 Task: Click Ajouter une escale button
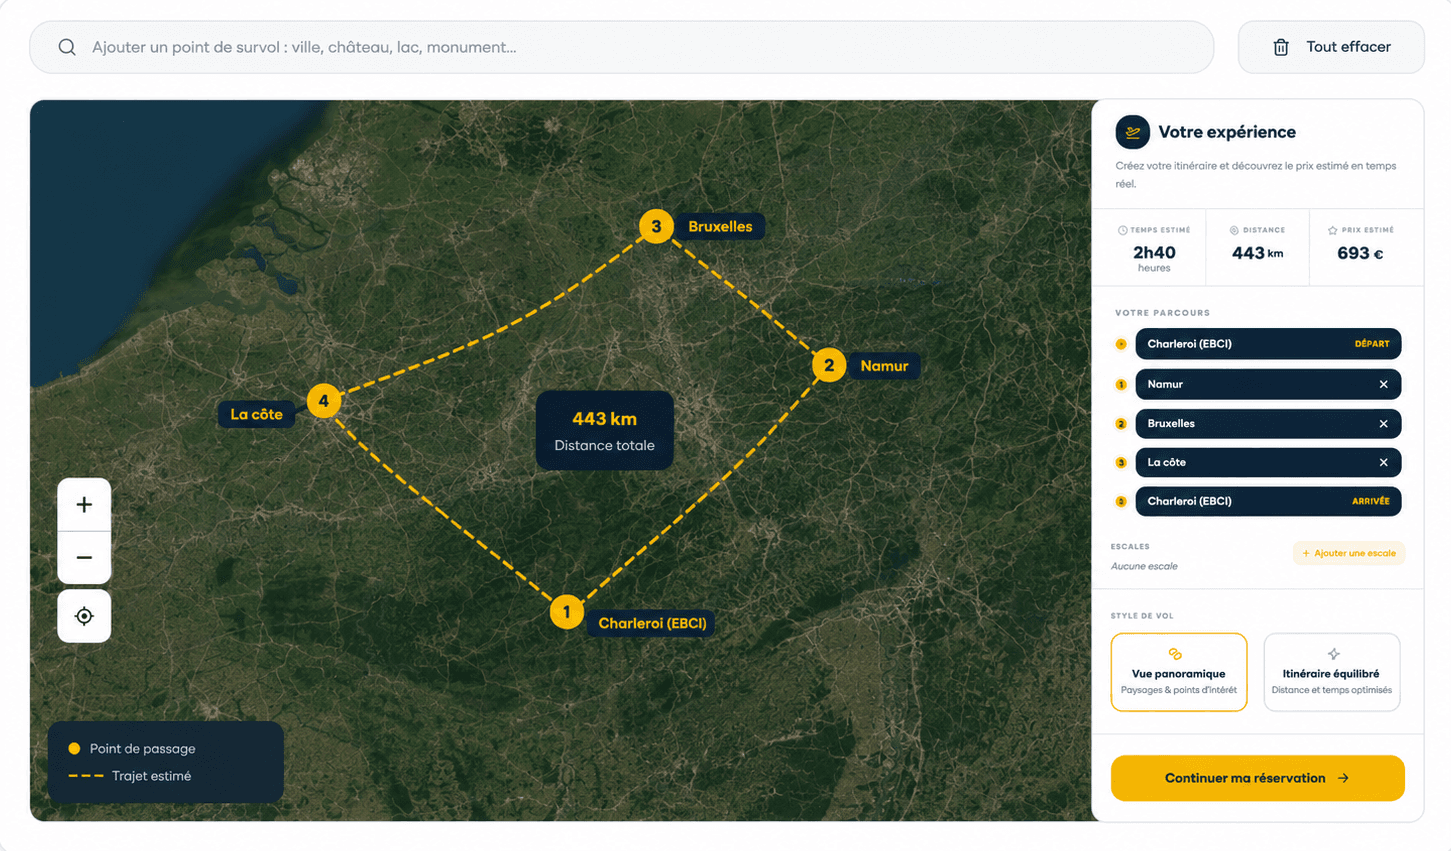(1349, 553)
